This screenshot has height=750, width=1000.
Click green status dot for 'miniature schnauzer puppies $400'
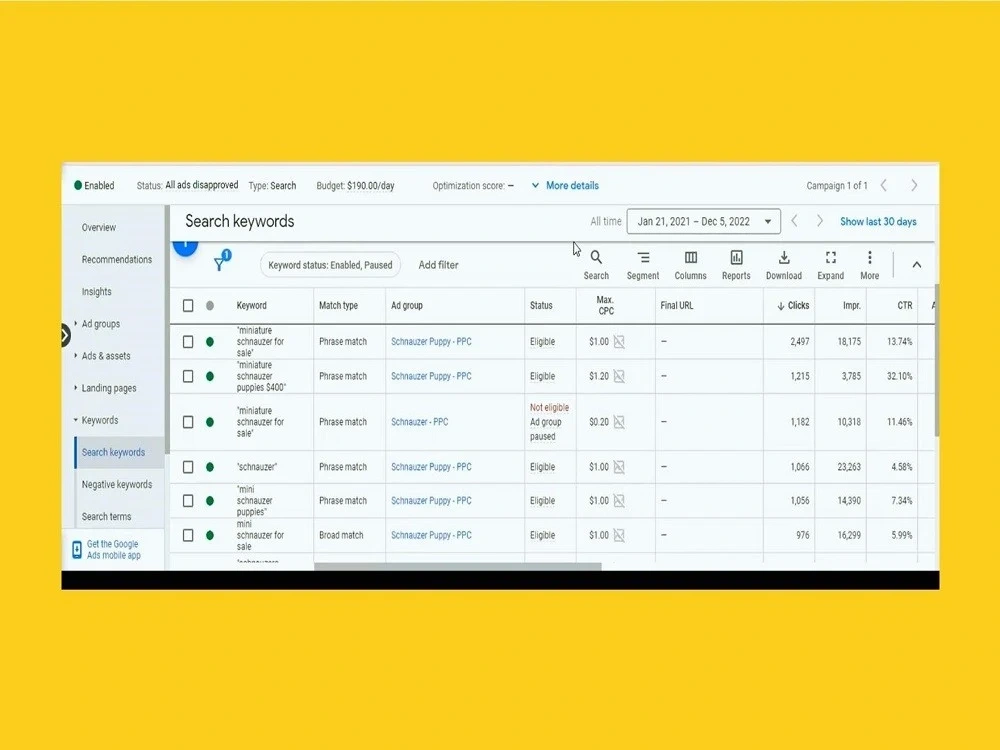210,376
